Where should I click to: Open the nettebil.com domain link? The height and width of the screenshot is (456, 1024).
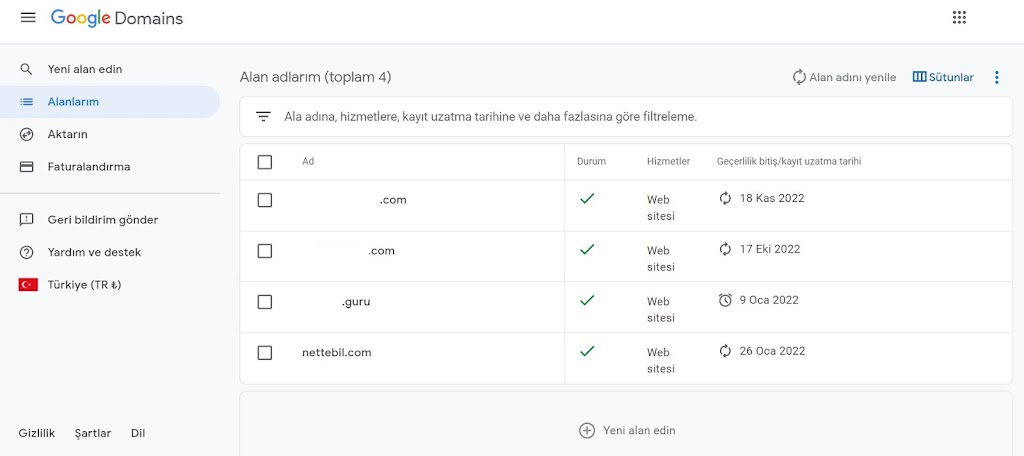tap(336, 353)
